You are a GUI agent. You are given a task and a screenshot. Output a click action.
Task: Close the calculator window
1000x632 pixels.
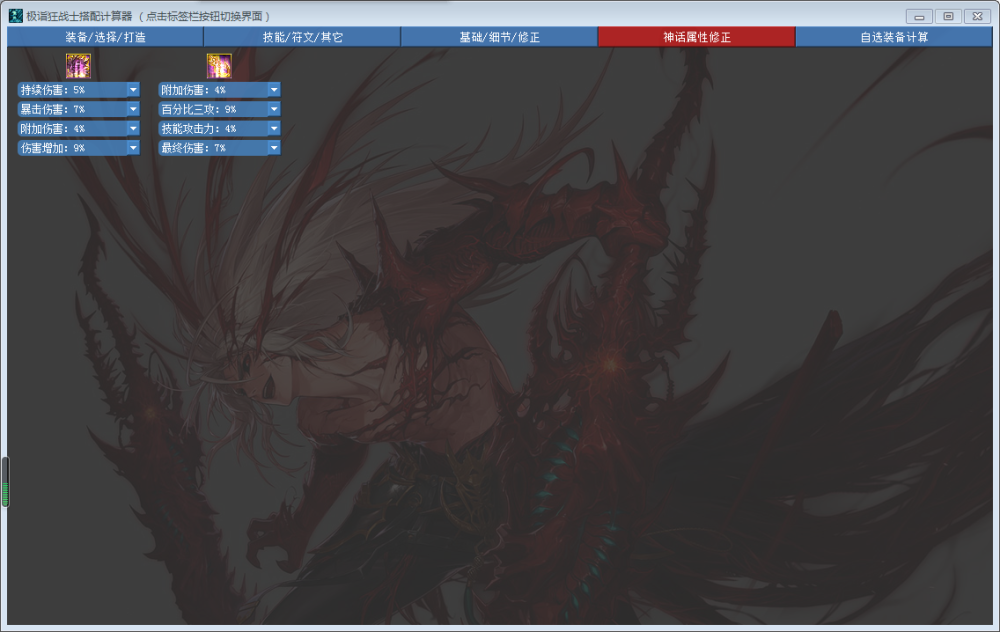pos(978,17)
